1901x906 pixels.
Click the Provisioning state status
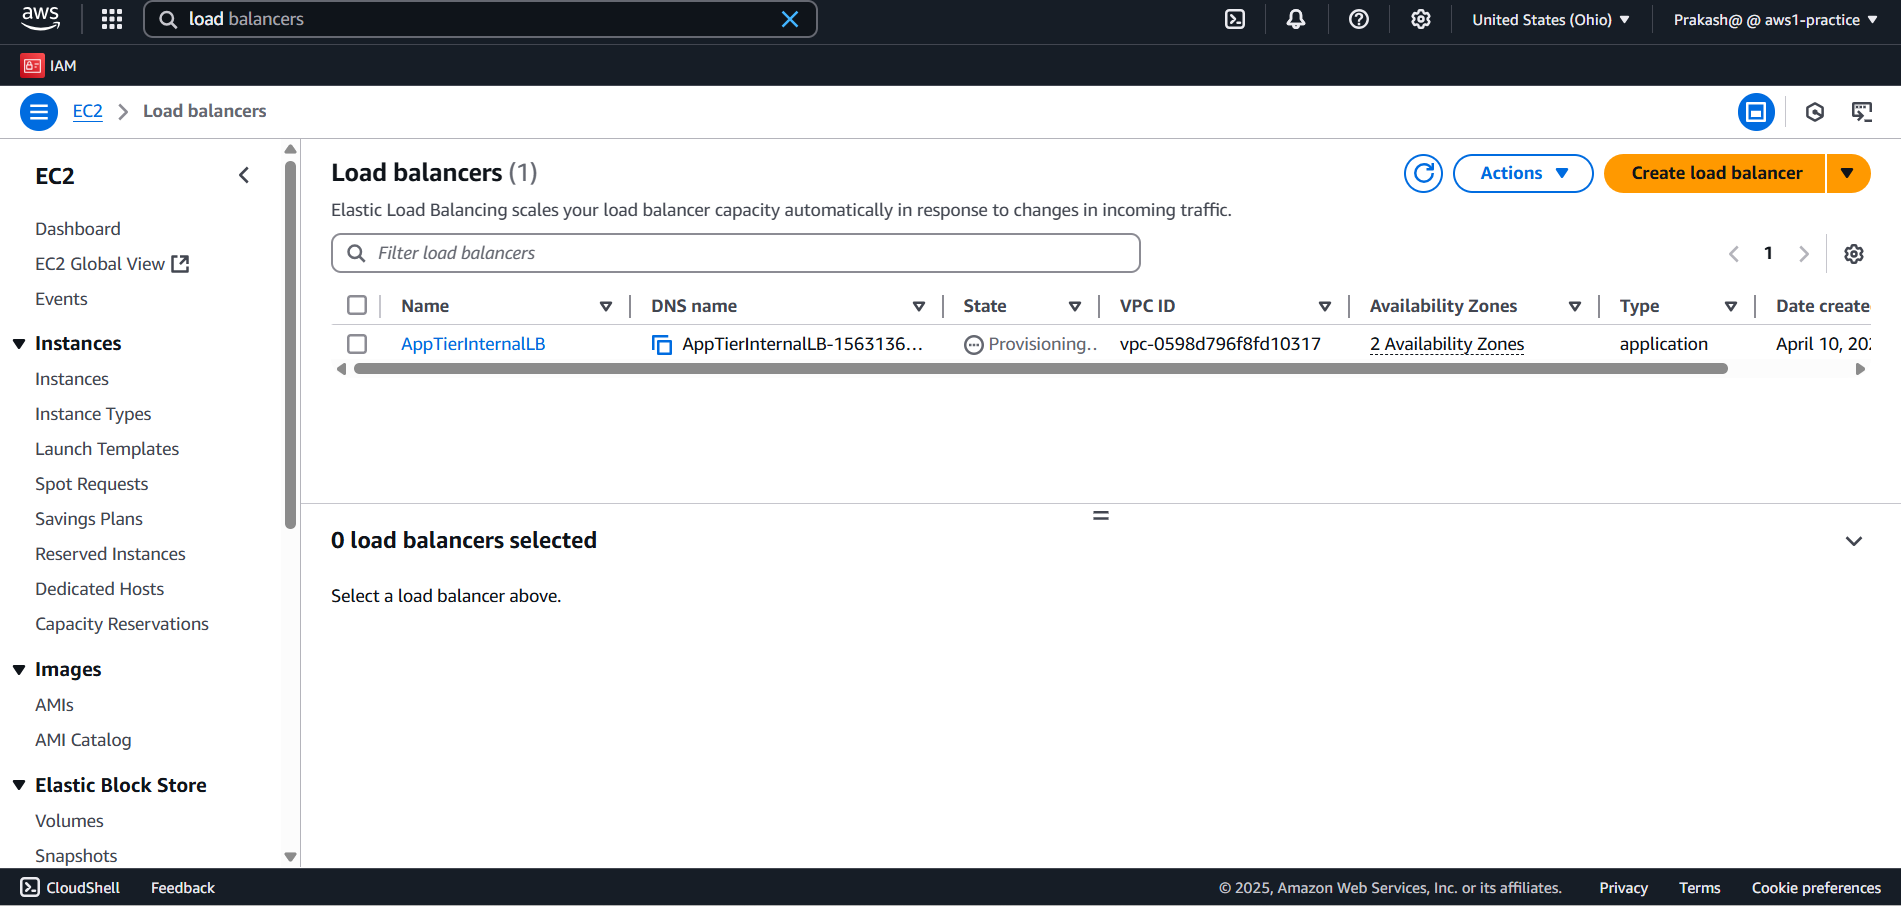point(1030,344)
